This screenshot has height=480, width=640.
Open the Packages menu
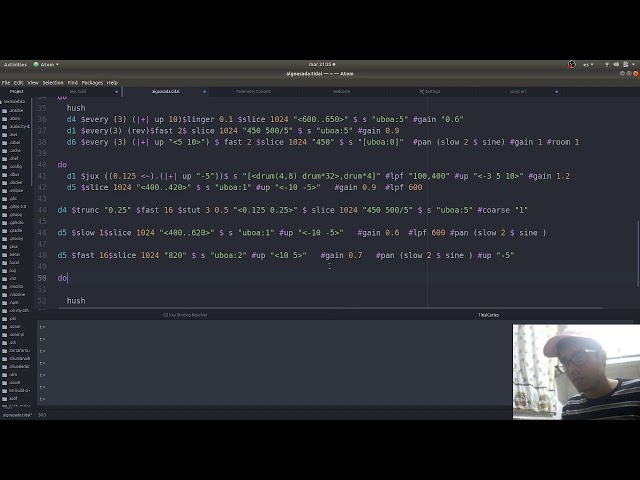[x=92, y=82]
